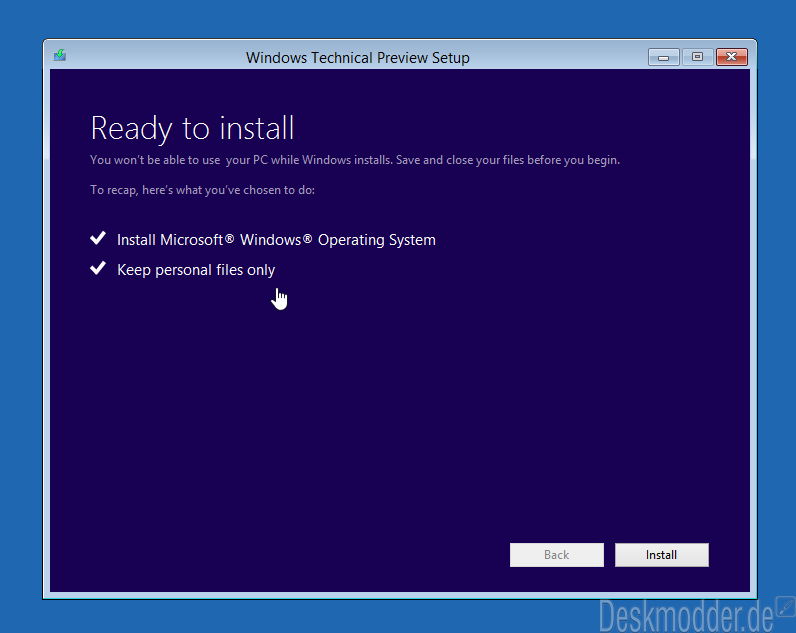Viewport: 796px width, 633px height.
Task: Click checkmark beside Install Microsoft Windows
Action: tap(98, 238)
